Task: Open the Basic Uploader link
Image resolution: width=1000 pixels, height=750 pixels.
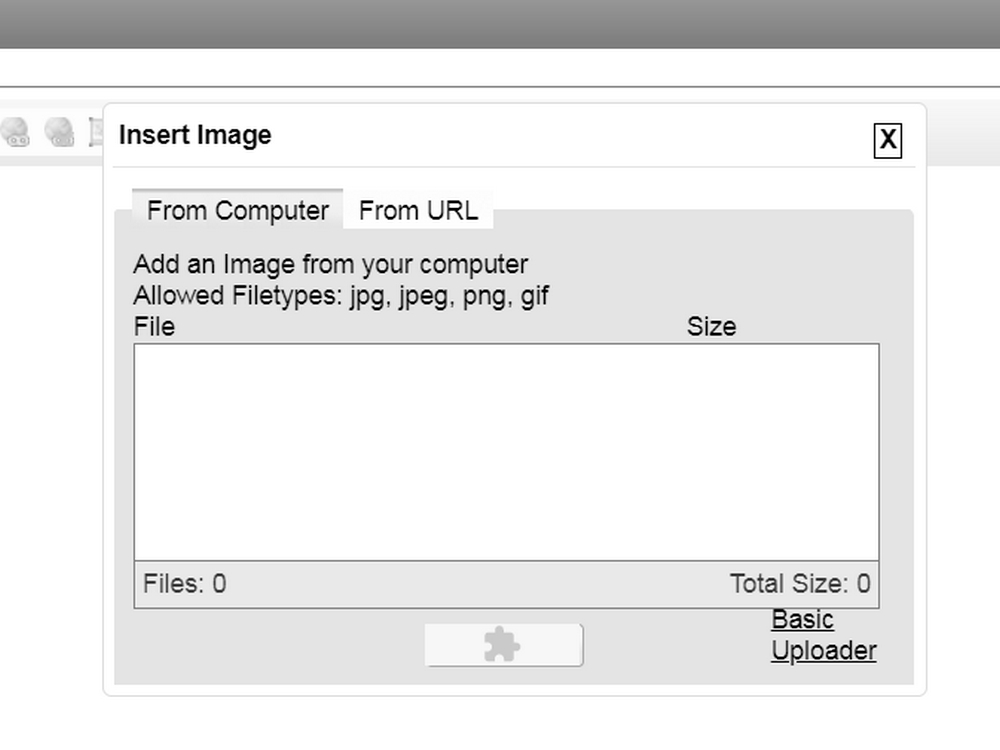Action: point(823,635)
